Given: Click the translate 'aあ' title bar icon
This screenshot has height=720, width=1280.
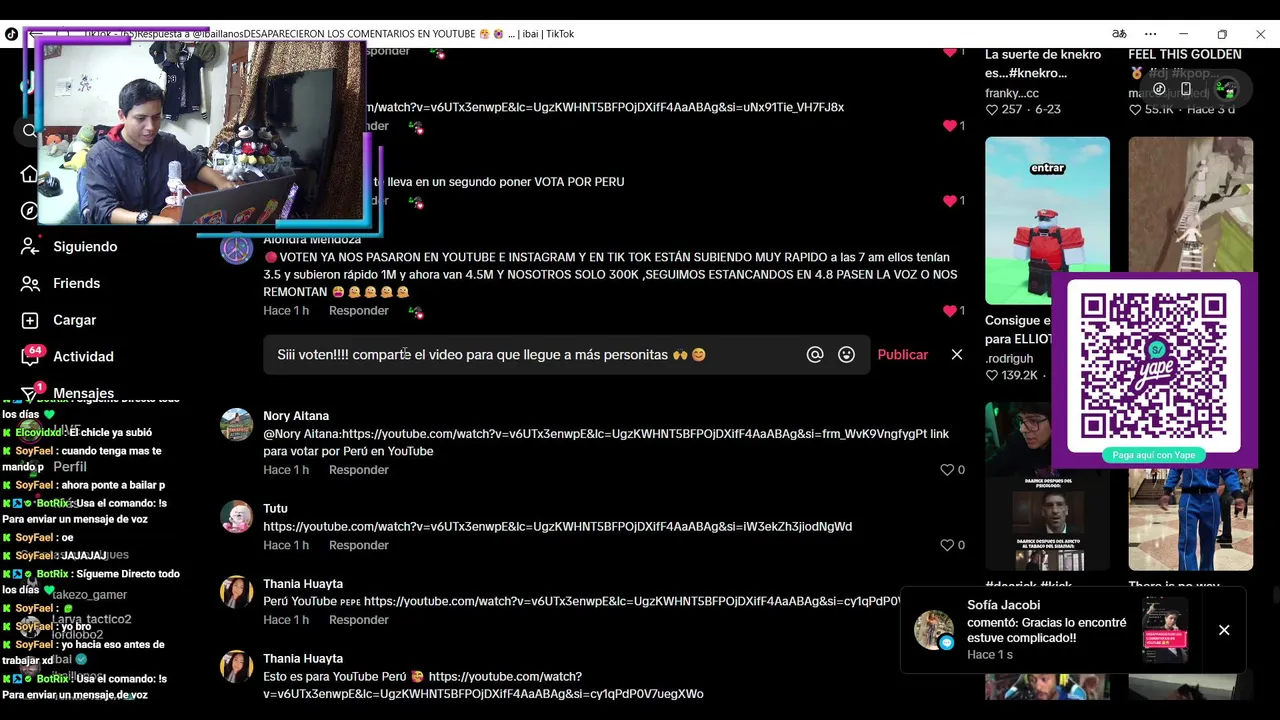Looking at the screenshot, I should 1119,34.
